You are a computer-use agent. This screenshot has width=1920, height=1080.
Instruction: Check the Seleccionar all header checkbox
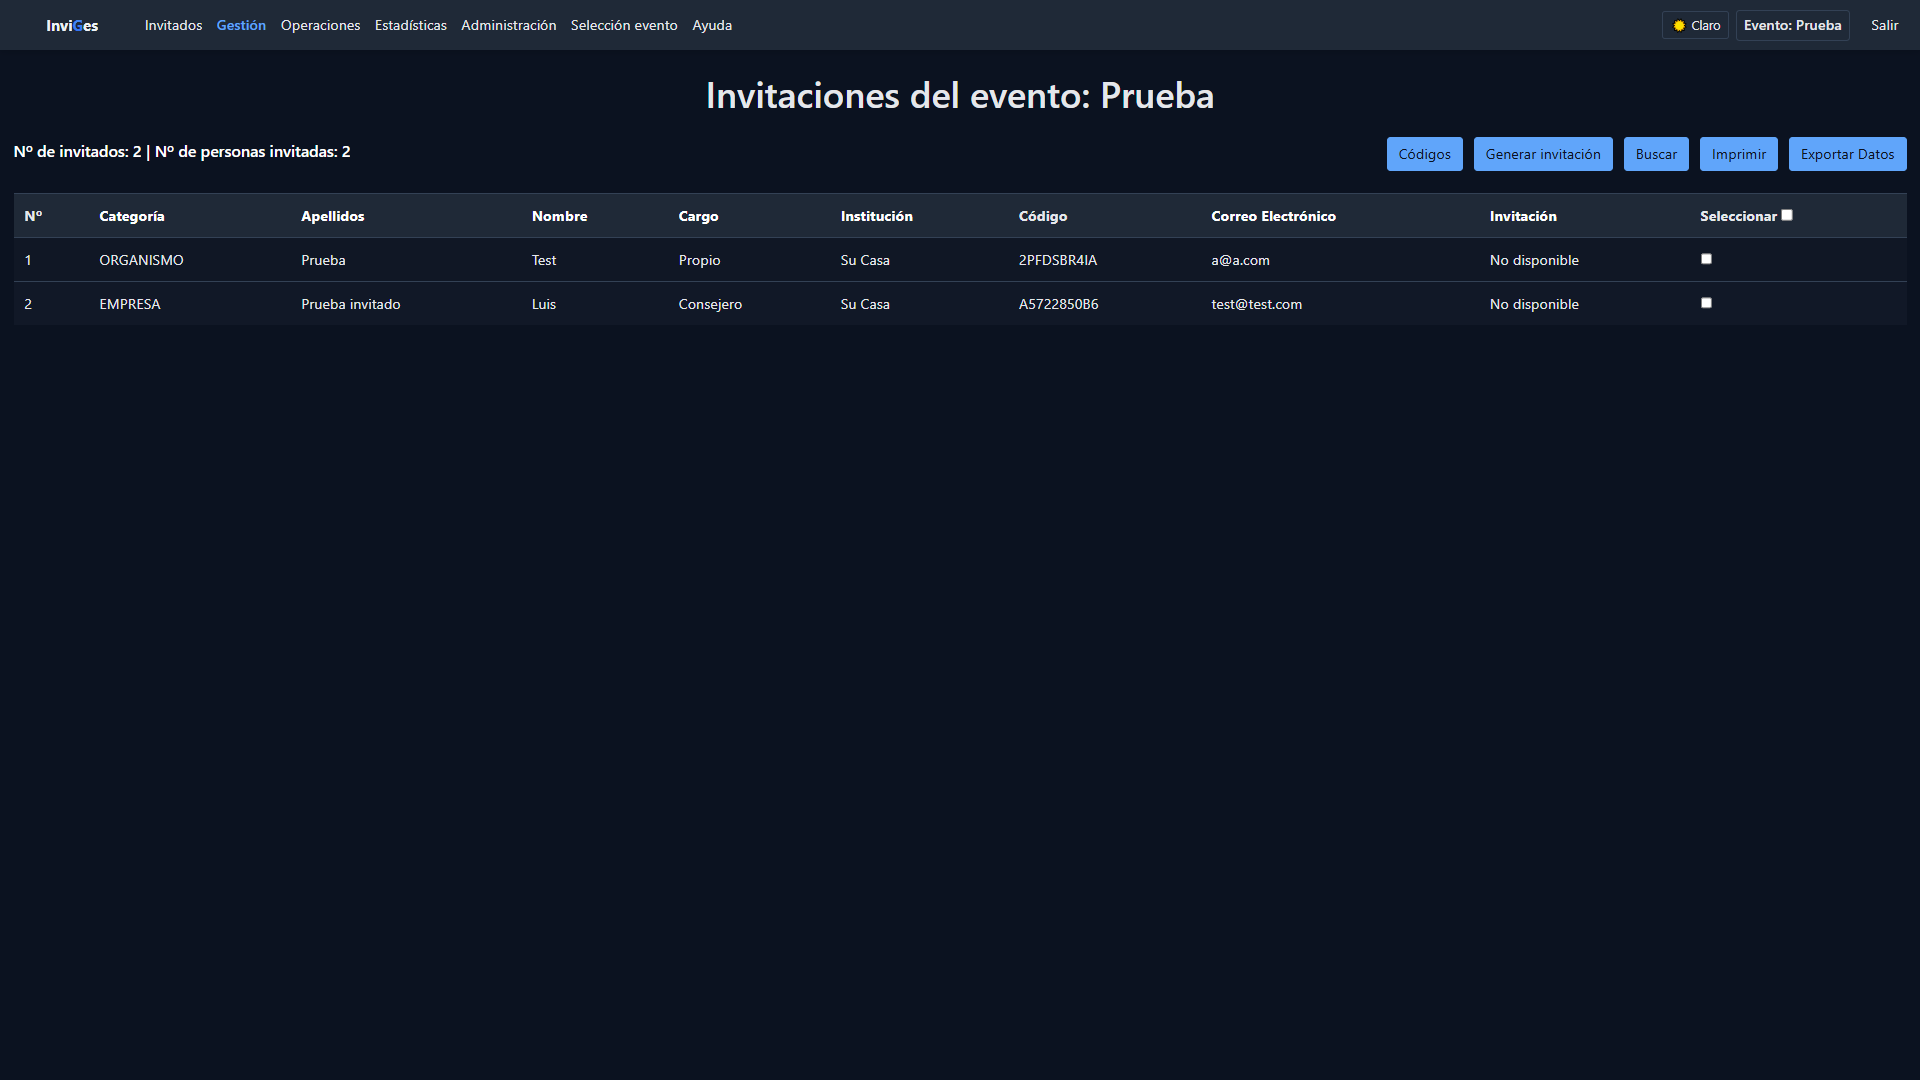coord(1787,215)
